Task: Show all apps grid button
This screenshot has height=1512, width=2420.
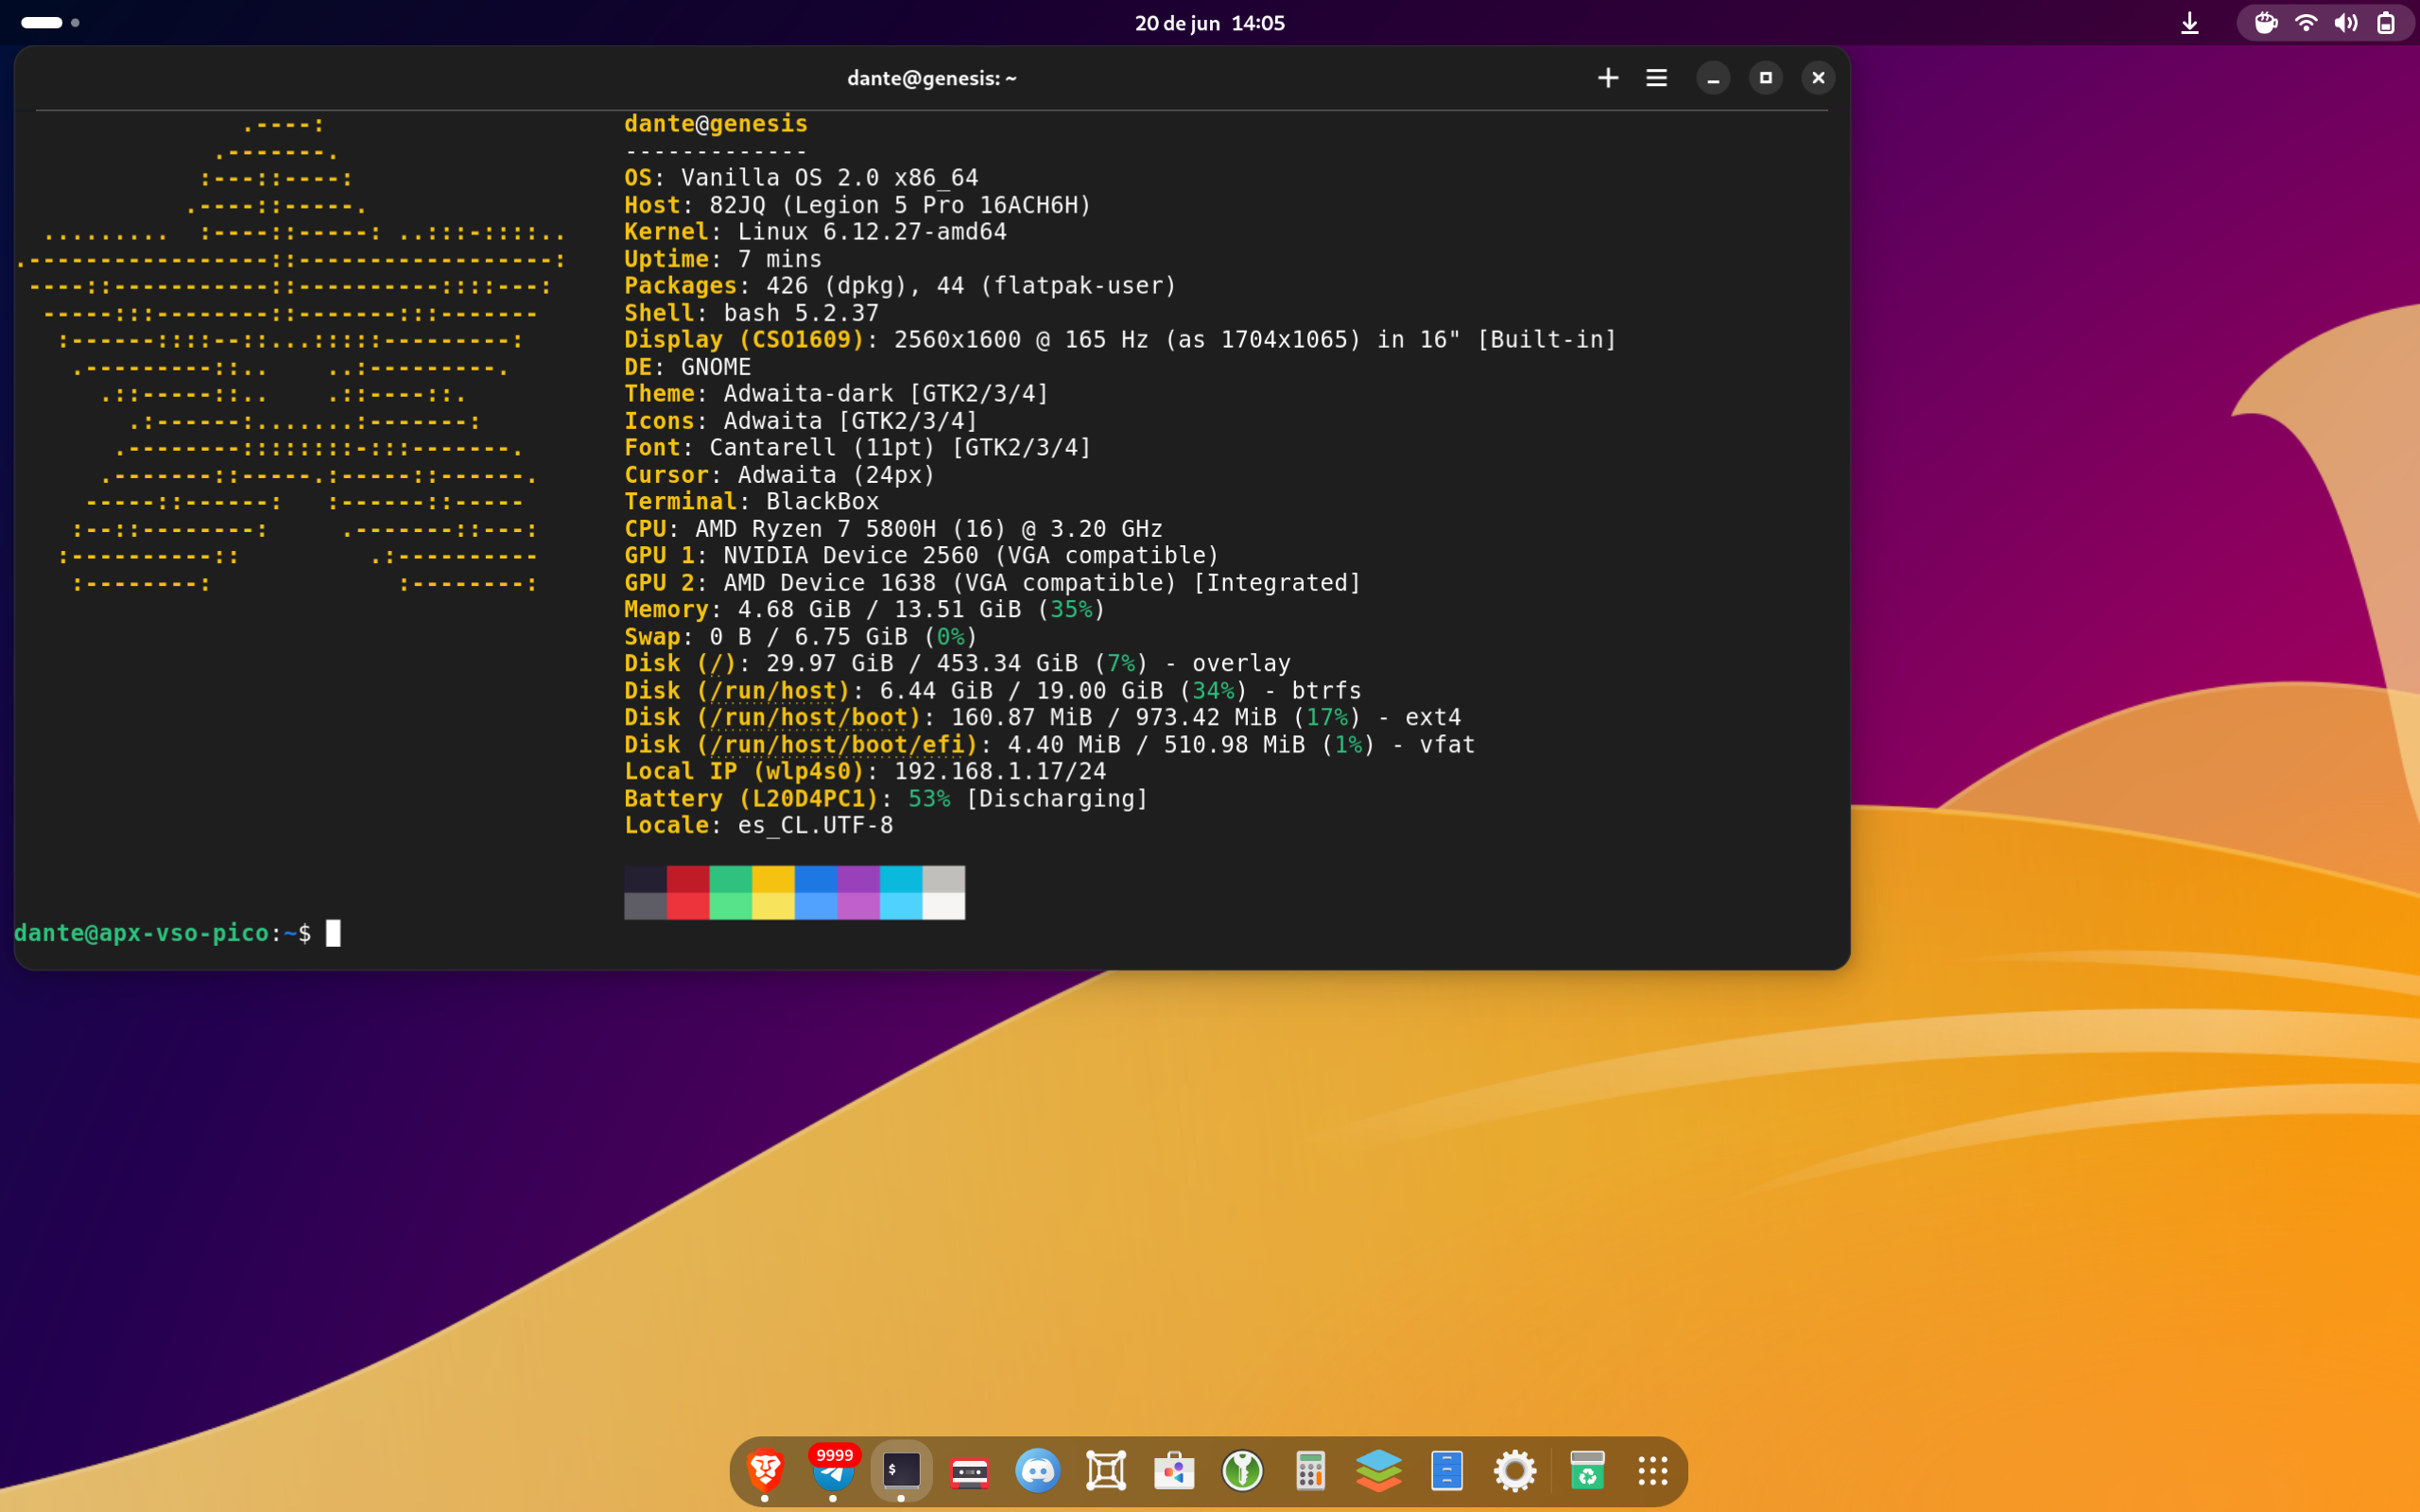Action: coord(1653,1471)
